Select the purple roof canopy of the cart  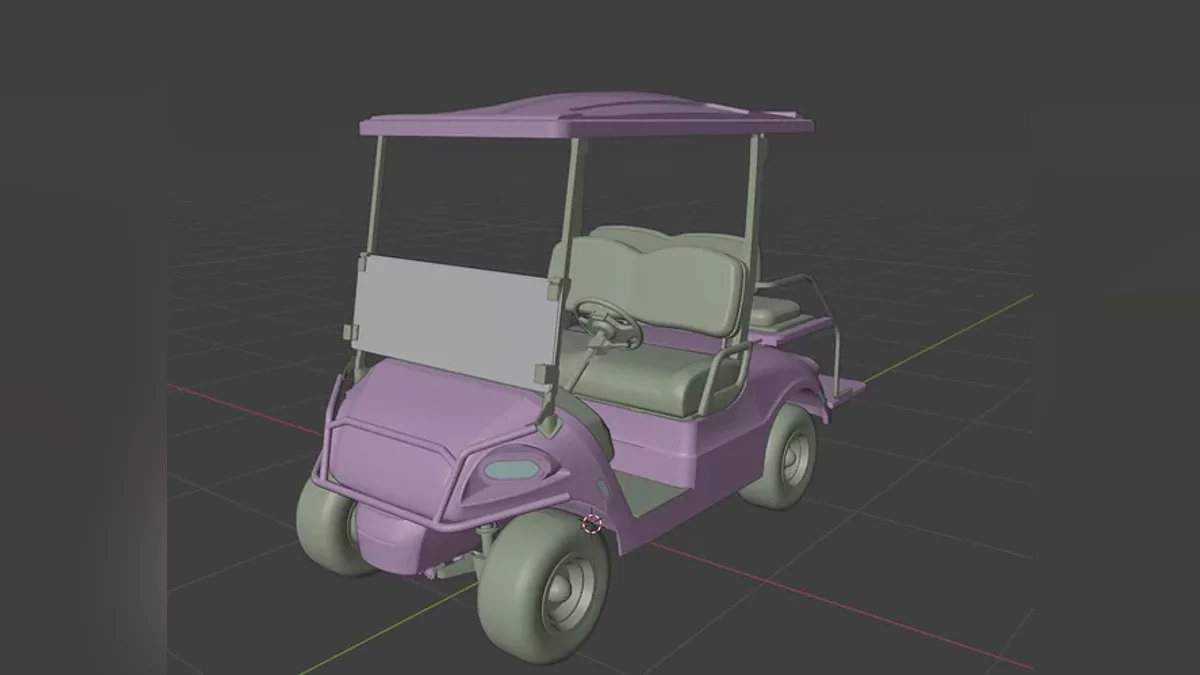pos(590,118)
